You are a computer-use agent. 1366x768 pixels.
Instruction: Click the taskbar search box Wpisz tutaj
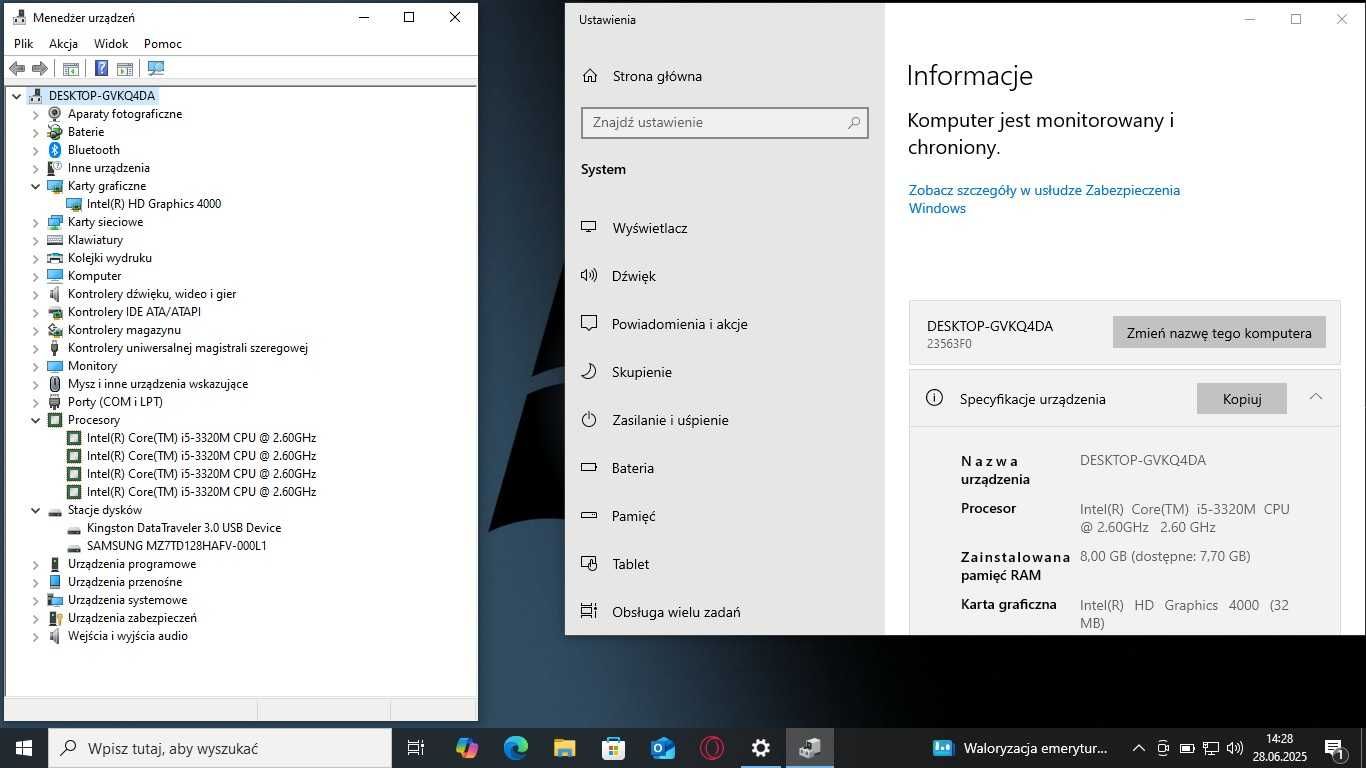220,748
